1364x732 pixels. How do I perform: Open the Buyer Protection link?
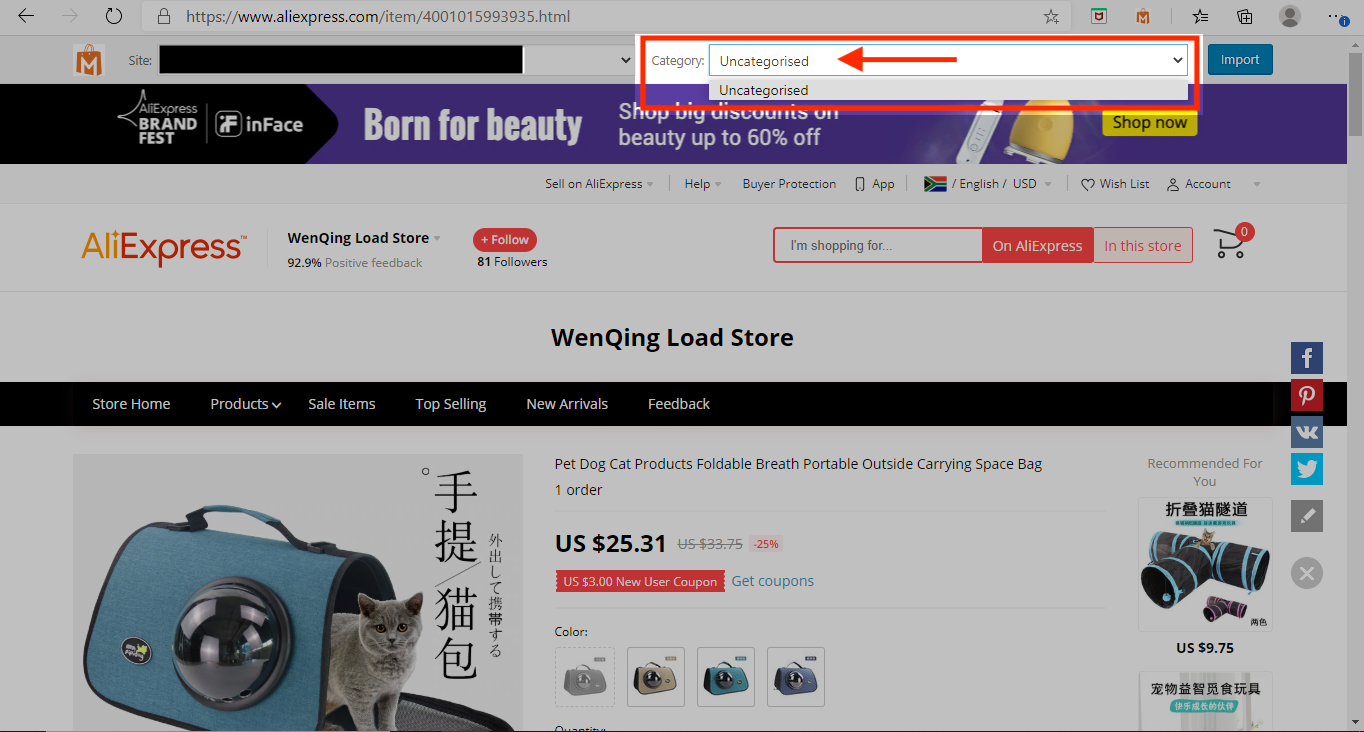(x=789, y=184)
